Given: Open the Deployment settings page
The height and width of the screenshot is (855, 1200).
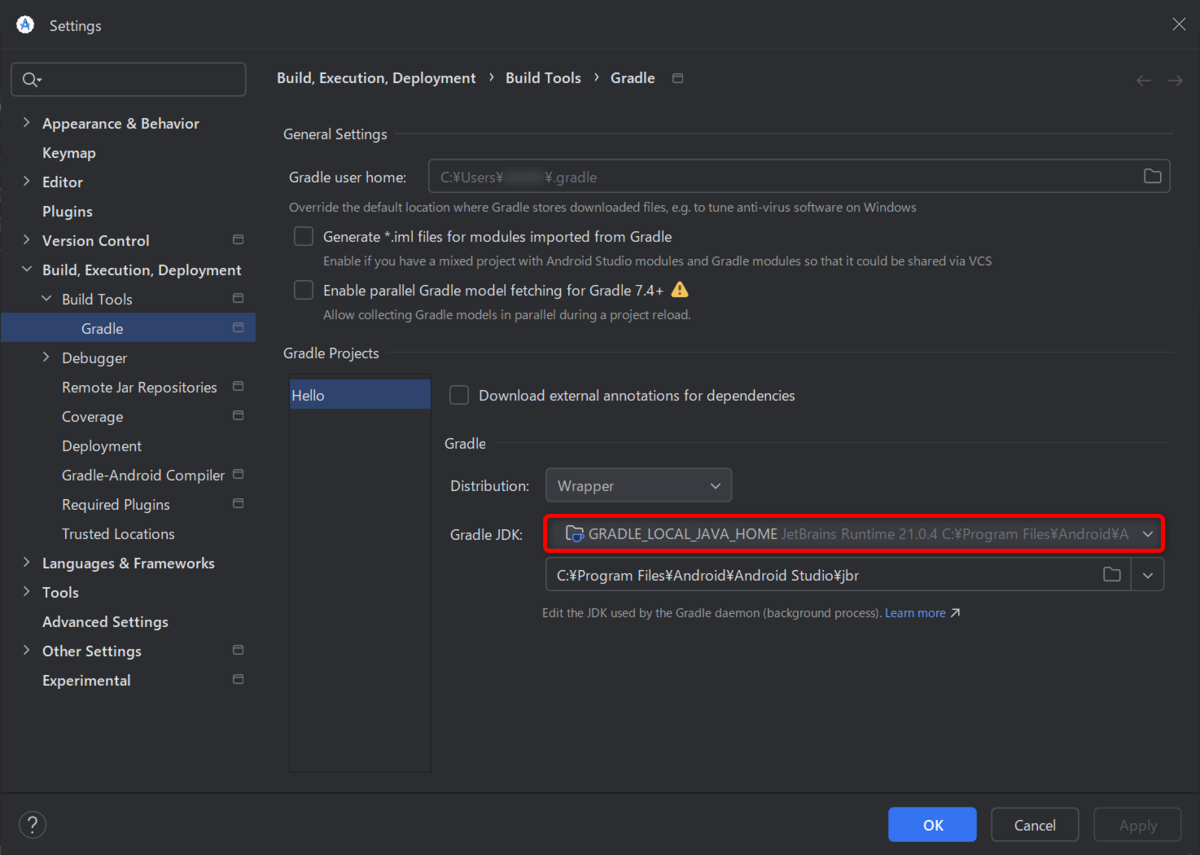Looking at the screenshot, I should (102, 446).
